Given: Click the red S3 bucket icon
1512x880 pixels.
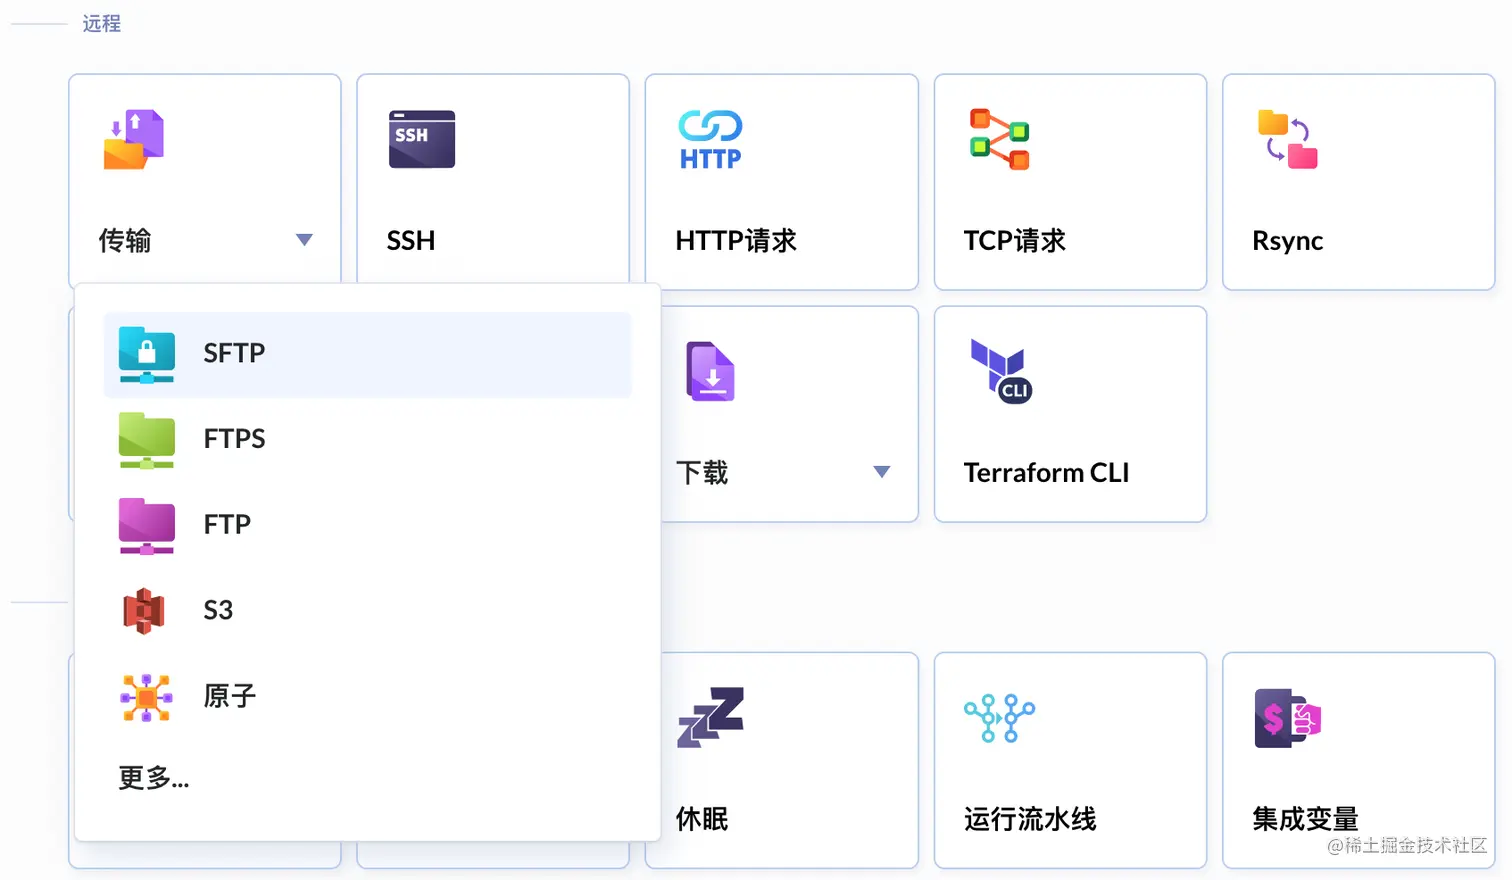Looking at the screenshot, I should click(x=144, y=611).
